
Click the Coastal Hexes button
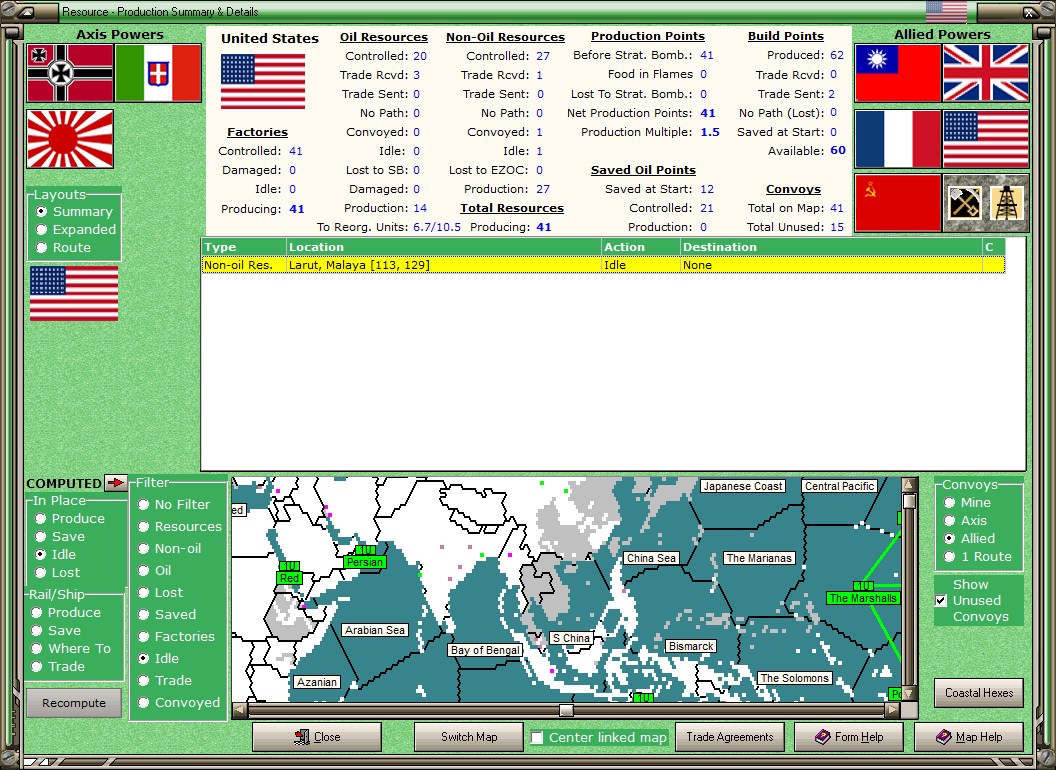979,693
